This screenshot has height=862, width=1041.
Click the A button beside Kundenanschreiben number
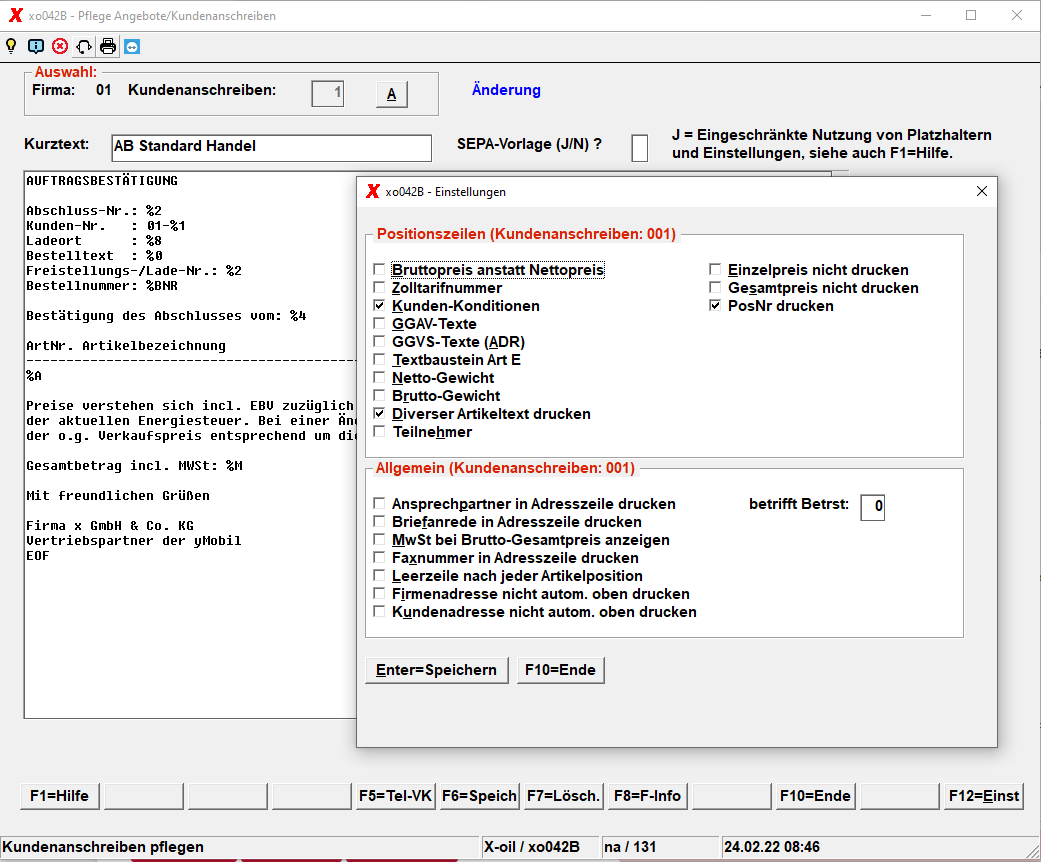392,94
